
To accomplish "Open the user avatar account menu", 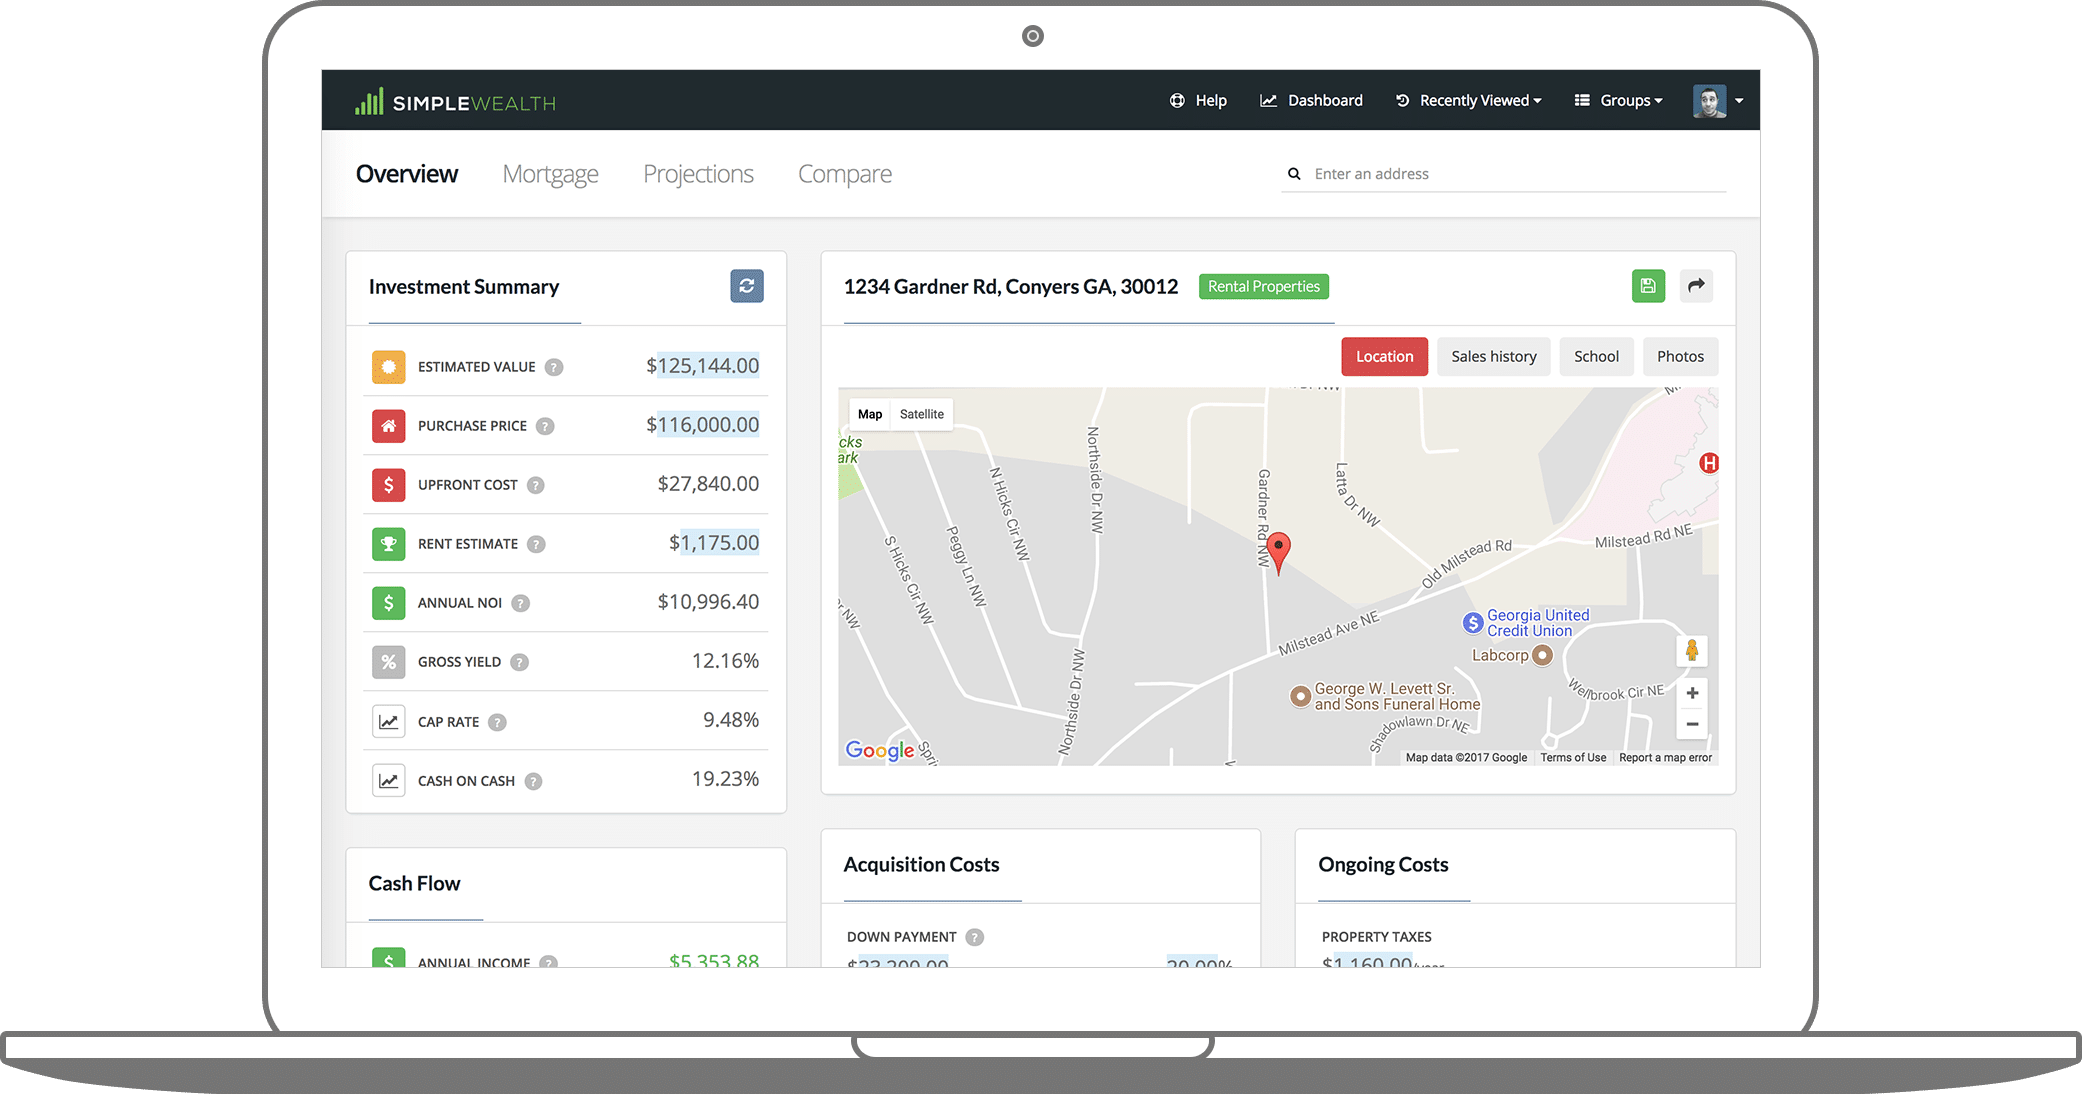I will tap(1717, 101).
